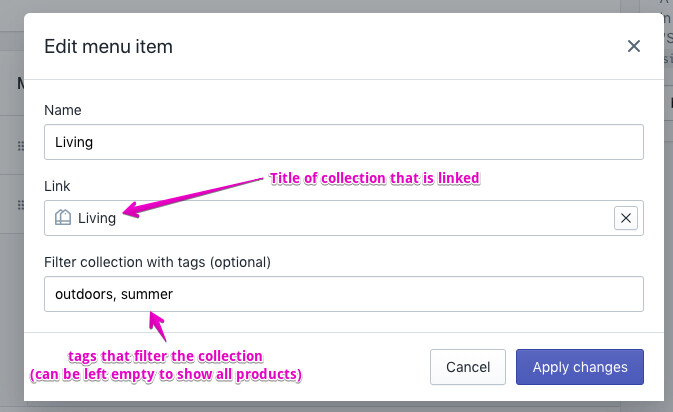Viewport: 673px width, 412px height.
Task: Click Cancel to discard edits
Action: (468, 367)
